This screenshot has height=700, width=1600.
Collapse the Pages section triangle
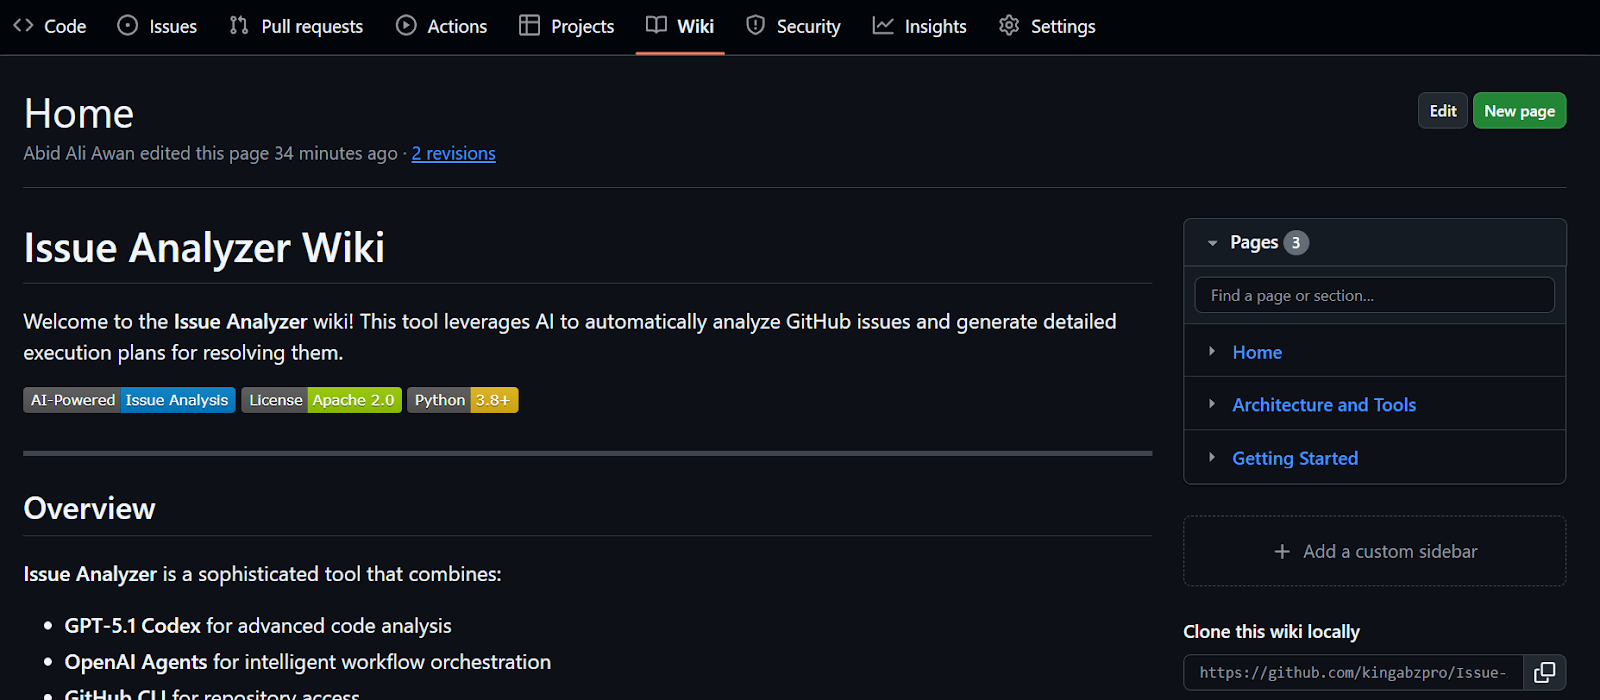(1212, 243)
